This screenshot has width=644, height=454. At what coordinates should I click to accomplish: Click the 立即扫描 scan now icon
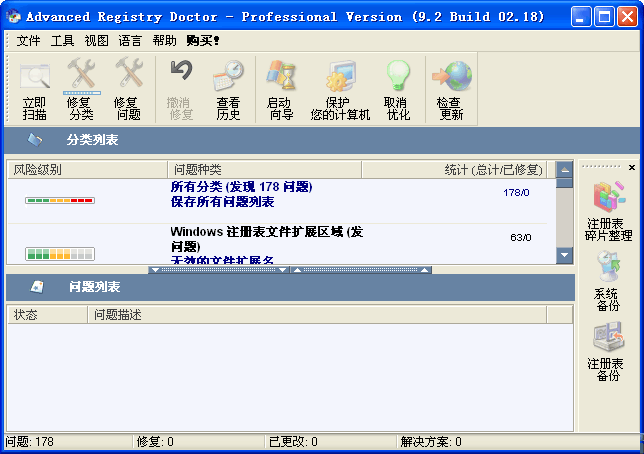click(35, 88)
